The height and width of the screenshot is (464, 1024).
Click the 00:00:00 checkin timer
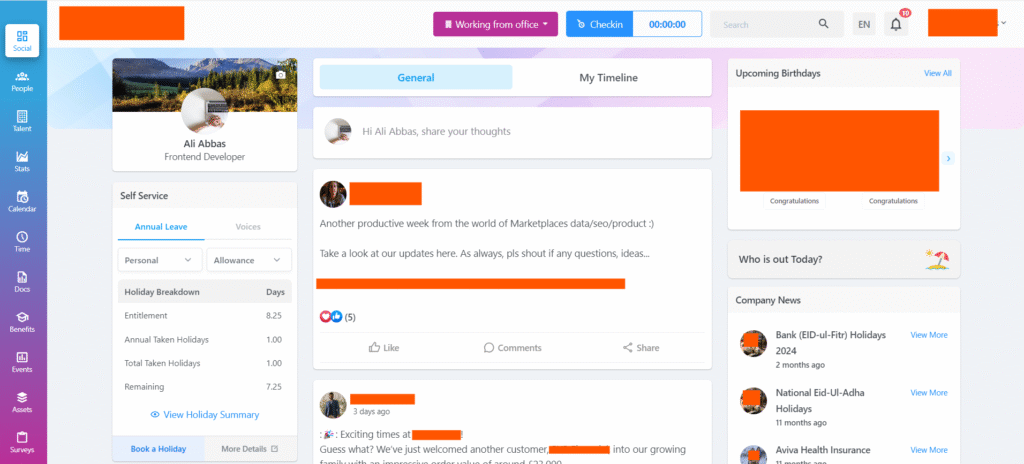[x=667, y=24]
